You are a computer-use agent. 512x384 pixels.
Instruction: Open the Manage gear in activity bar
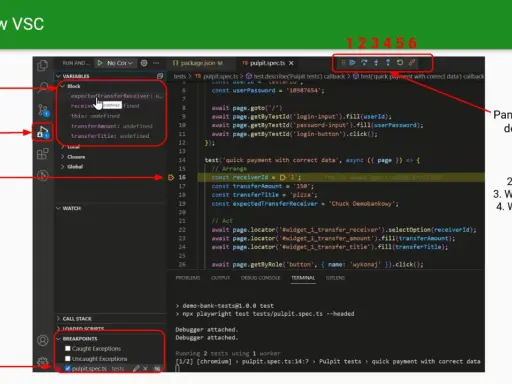[43, 361]
